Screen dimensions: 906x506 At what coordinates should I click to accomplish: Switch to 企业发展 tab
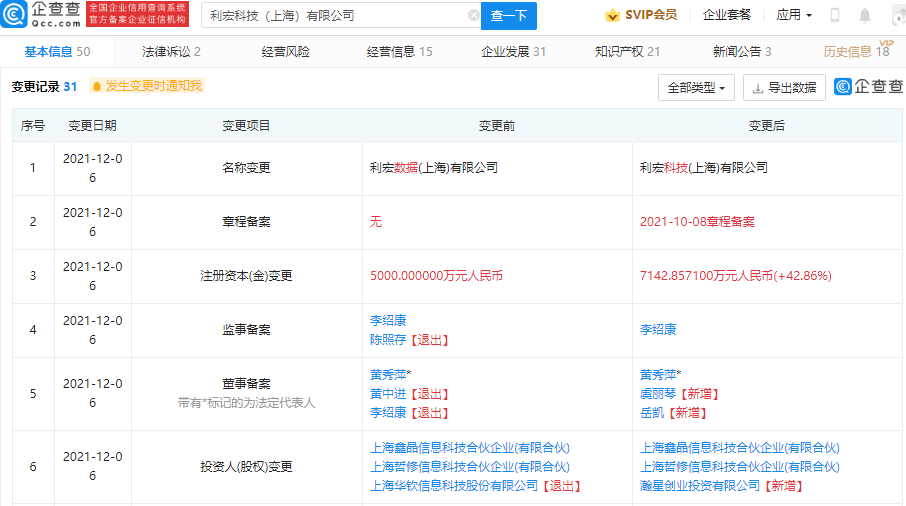click(514, 52)
